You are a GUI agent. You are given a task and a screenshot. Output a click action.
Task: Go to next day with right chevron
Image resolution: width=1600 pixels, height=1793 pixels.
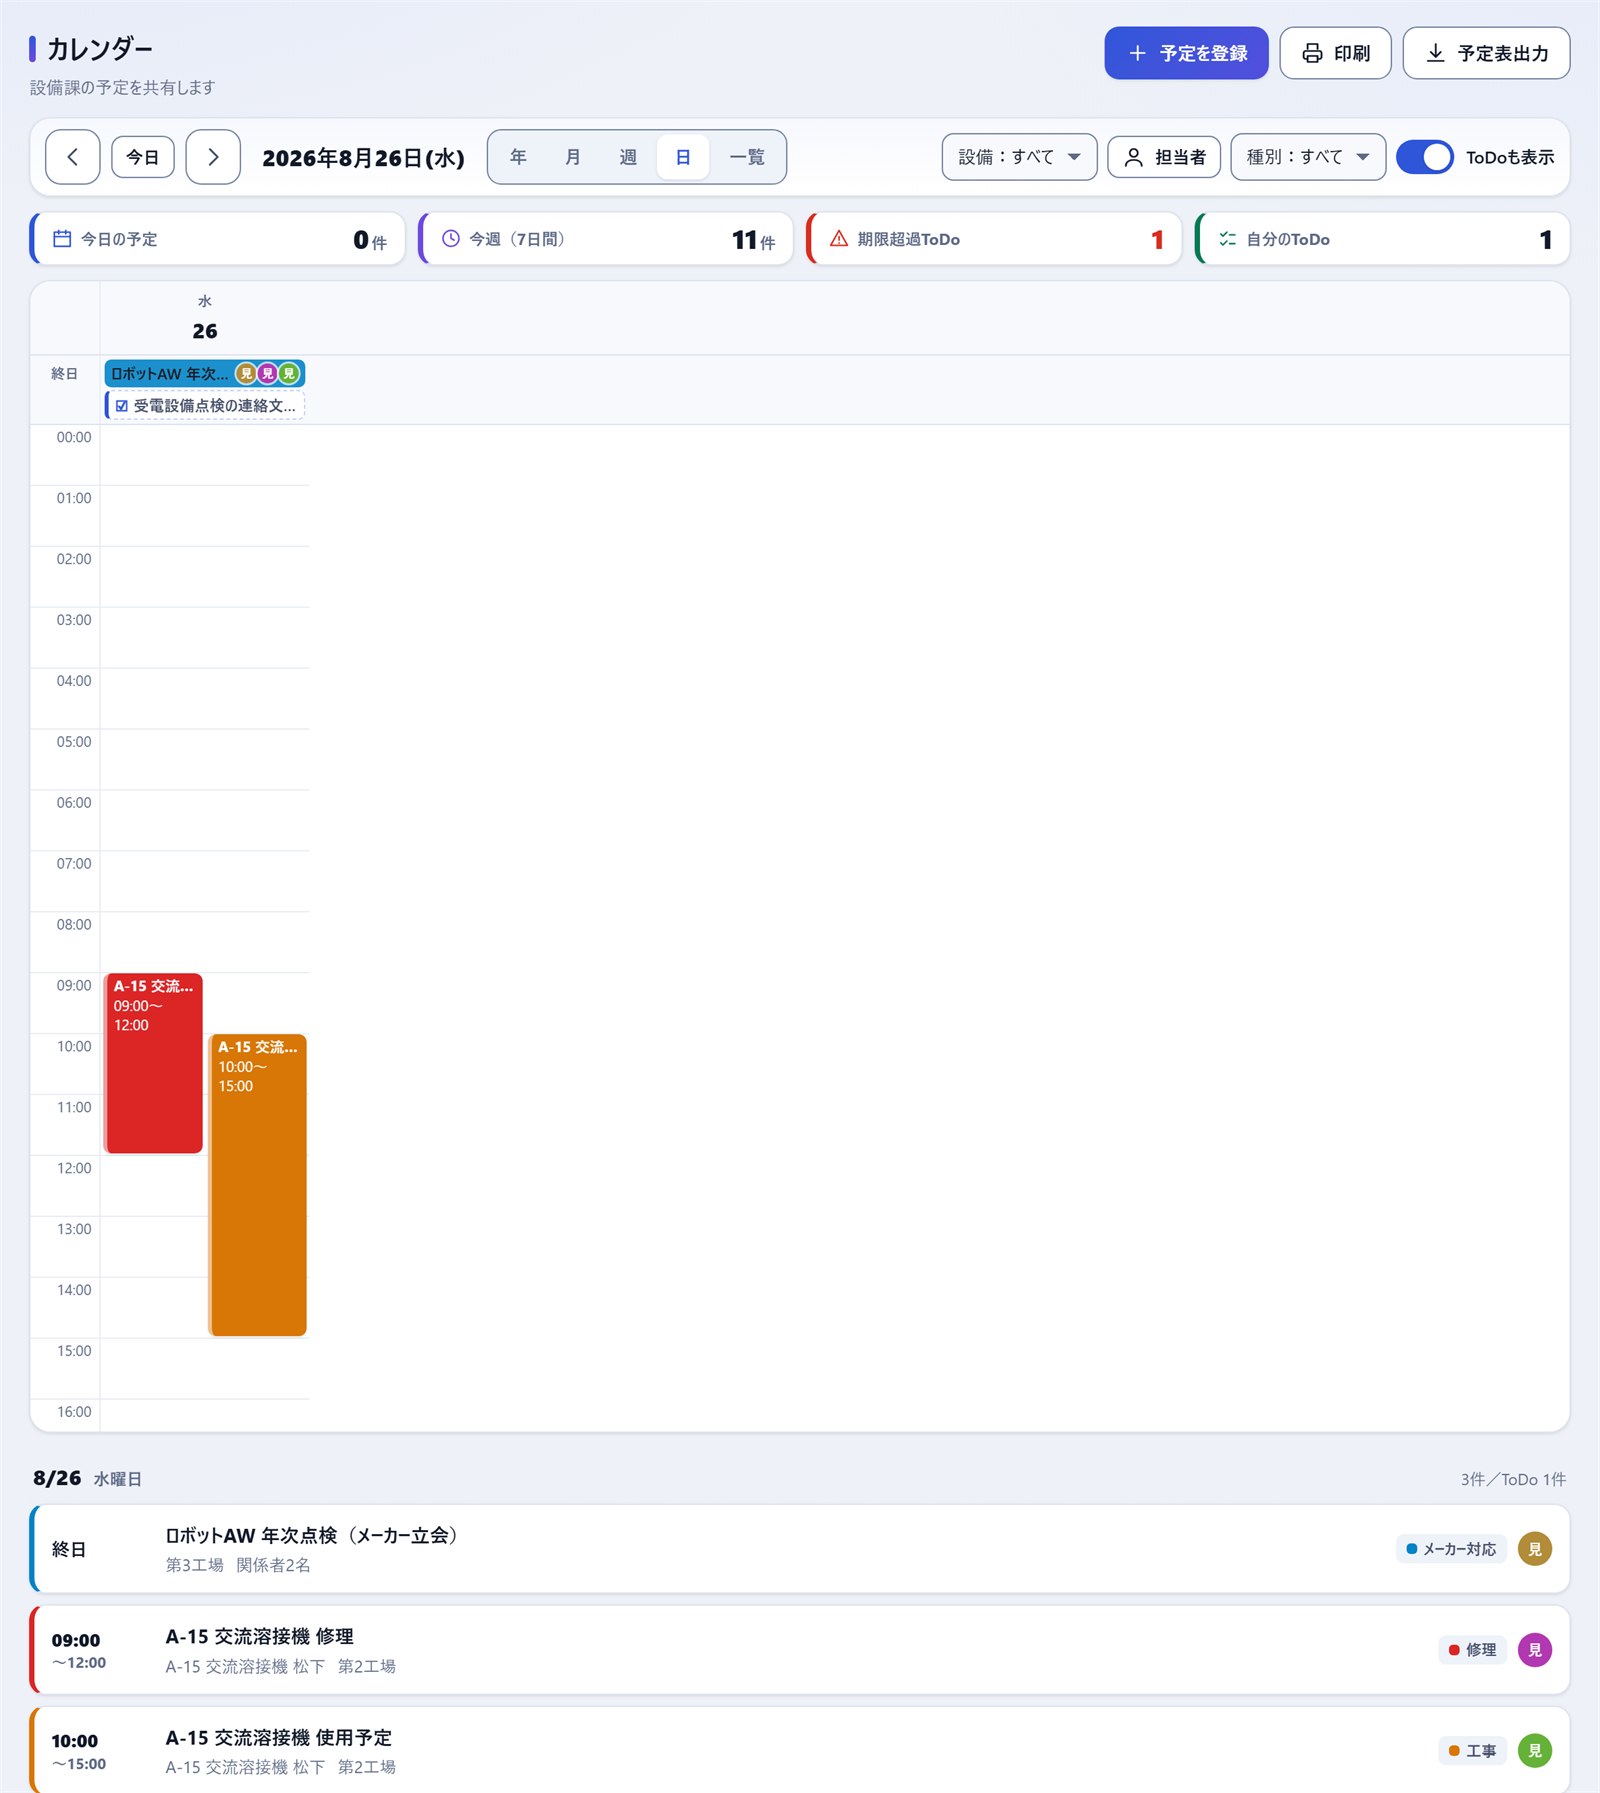(213, 157)
